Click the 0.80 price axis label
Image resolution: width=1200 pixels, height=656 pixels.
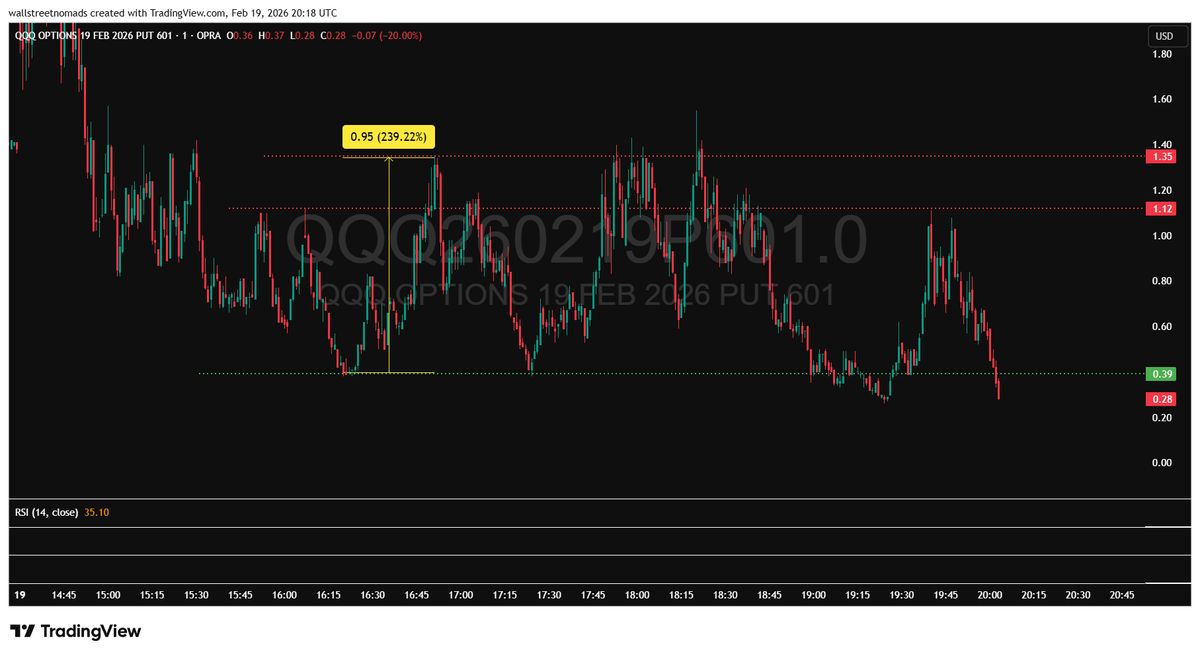tap(1161, 281)
